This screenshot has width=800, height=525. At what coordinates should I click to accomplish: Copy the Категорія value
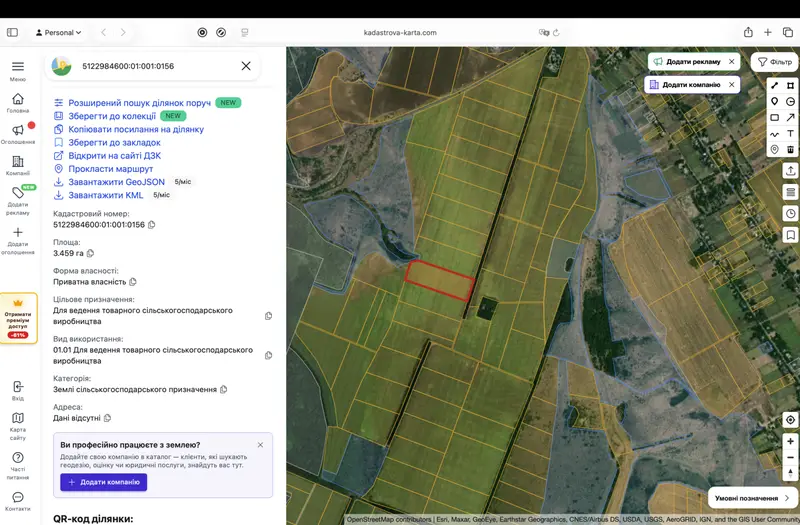click(x=223, y=389)
